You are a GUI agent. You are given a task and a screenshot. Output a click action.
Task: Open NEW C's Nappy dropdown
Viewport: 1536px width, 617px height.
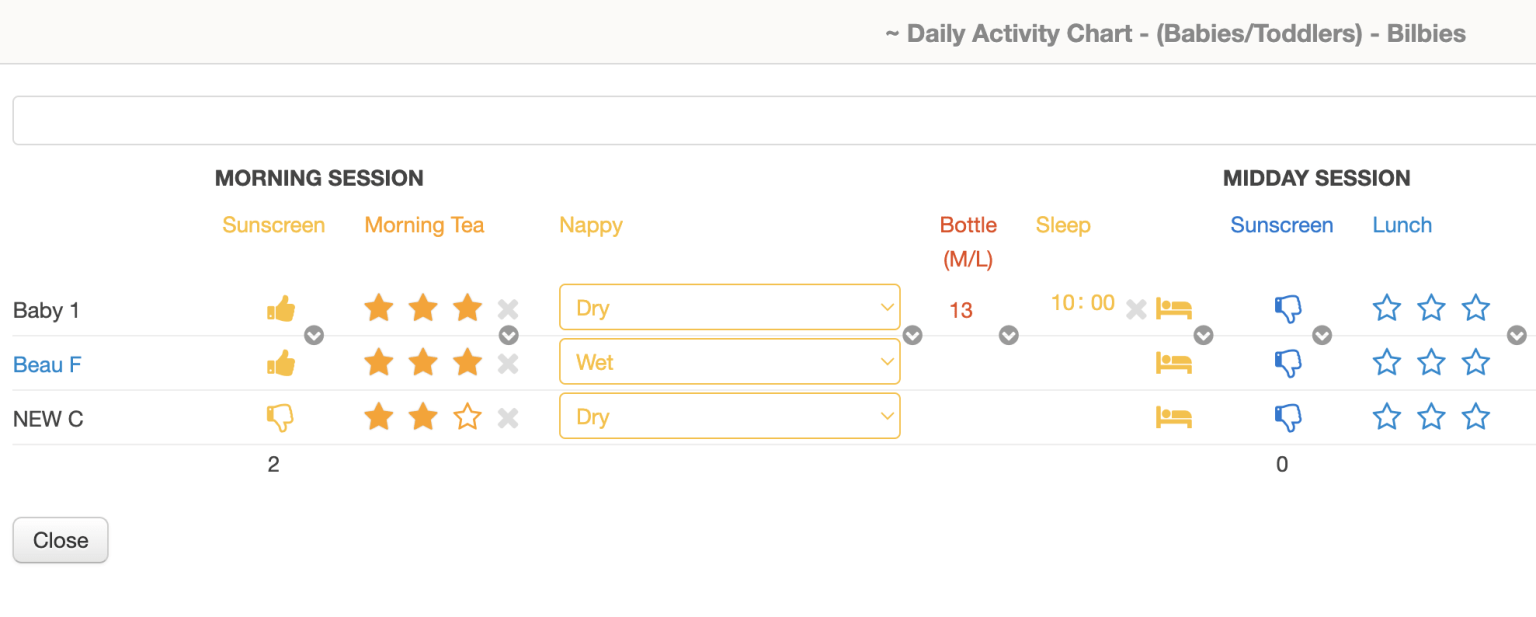[729, 416]
